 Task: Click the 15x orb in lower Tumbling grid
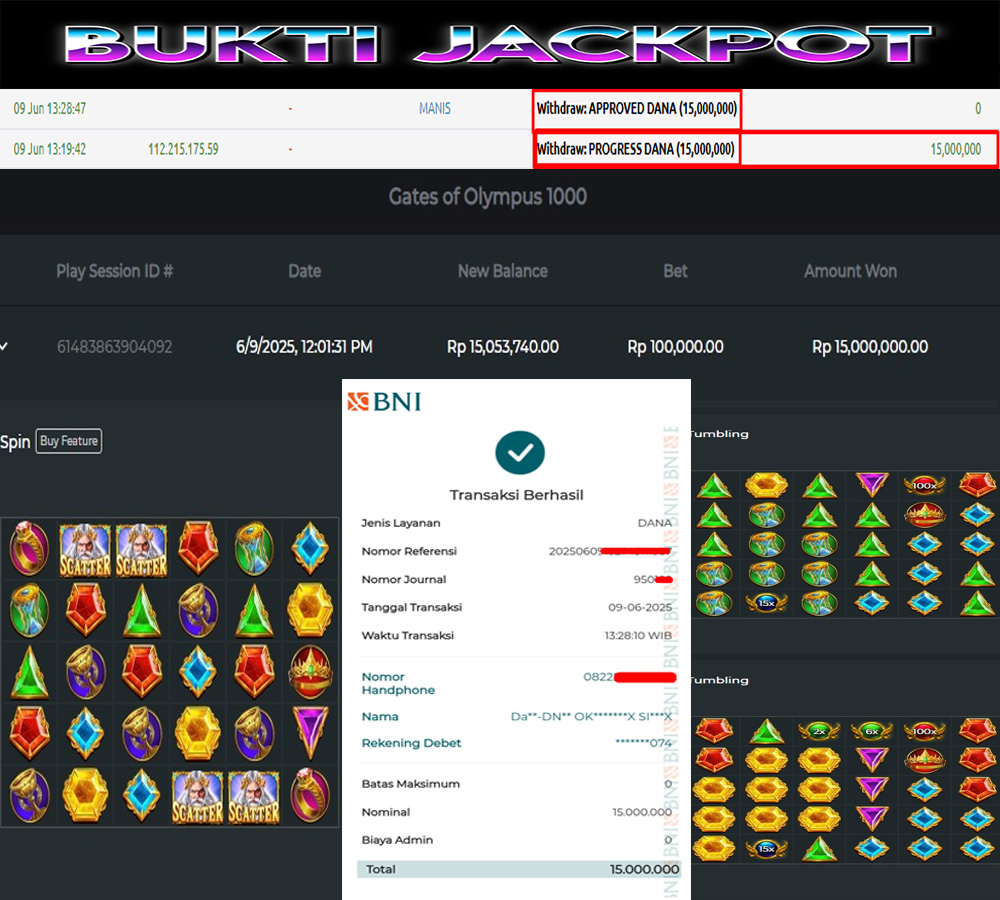pos(767,849)
